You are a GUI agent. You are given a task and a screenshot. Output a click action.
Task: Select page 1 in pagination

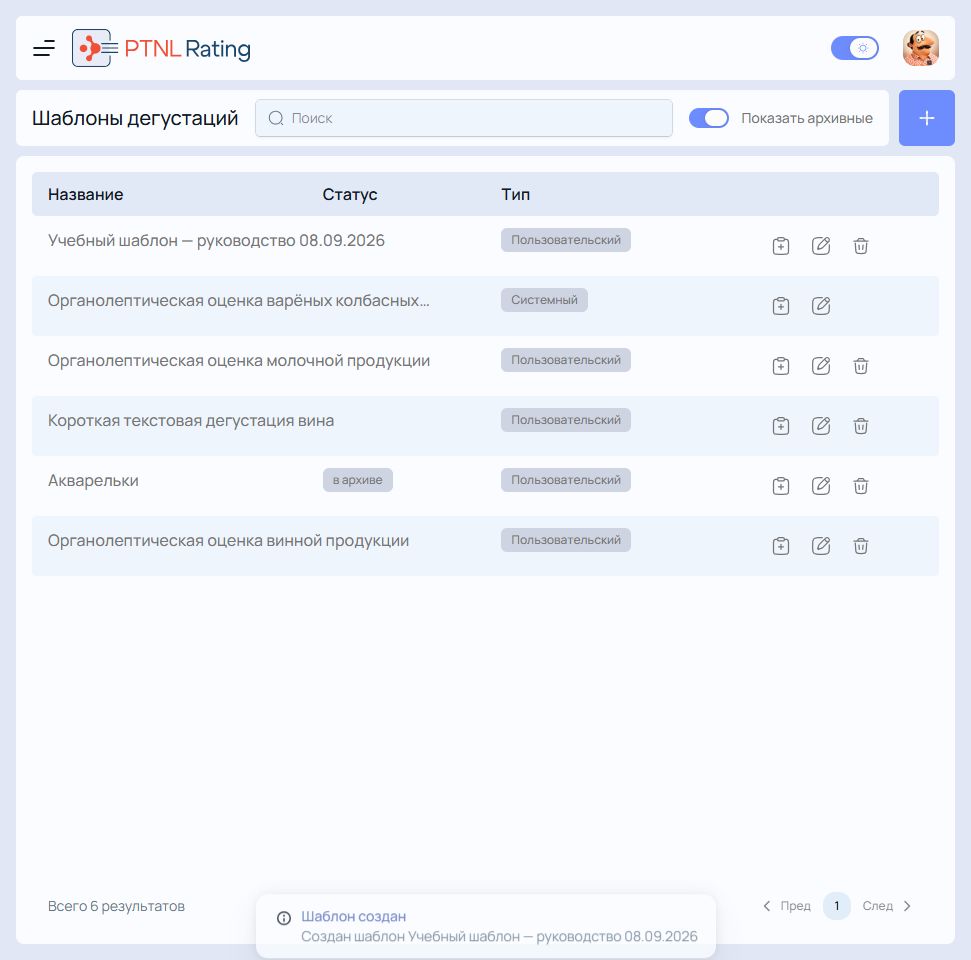pyautogui.click(x=837, y=906)
